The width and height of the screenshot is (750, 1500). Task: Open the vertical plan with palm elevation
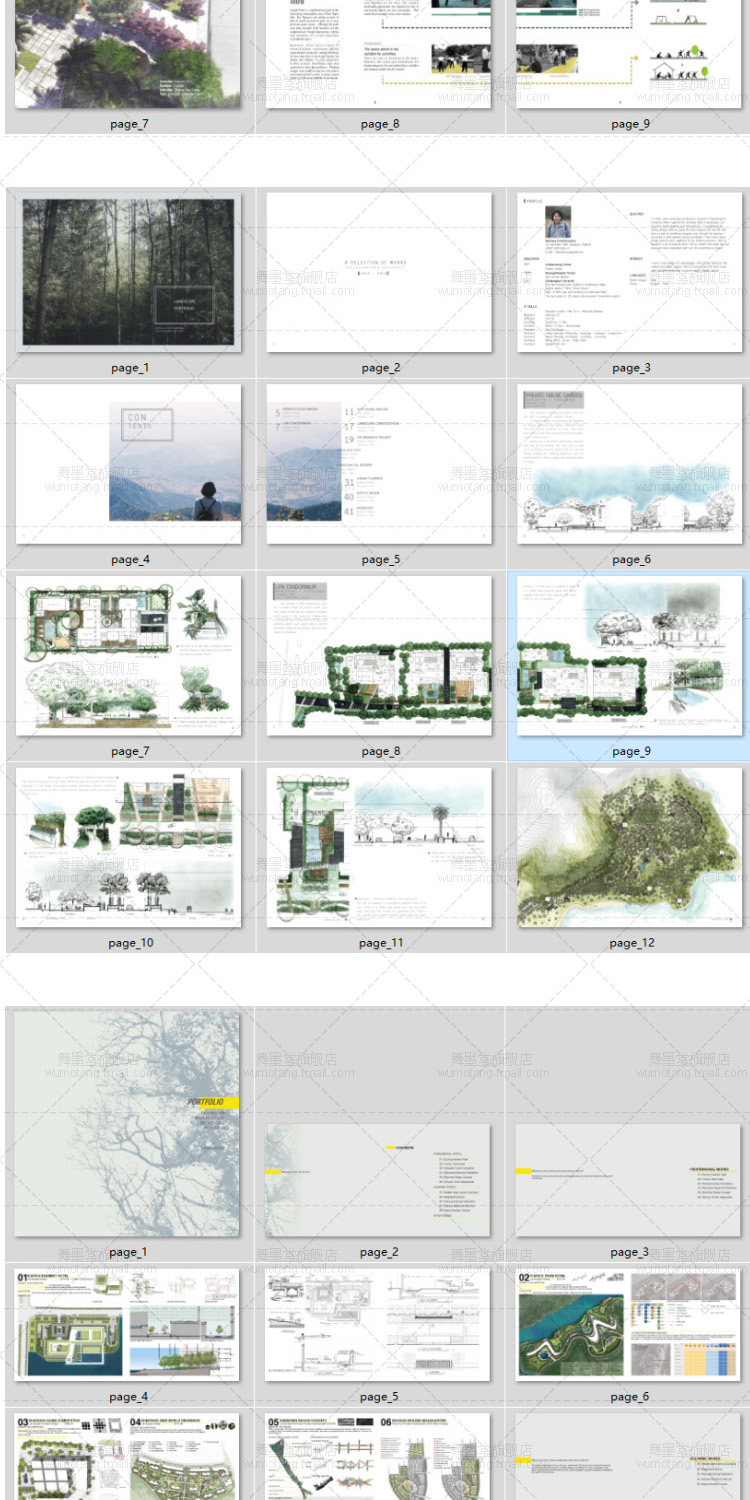(379, 847)
